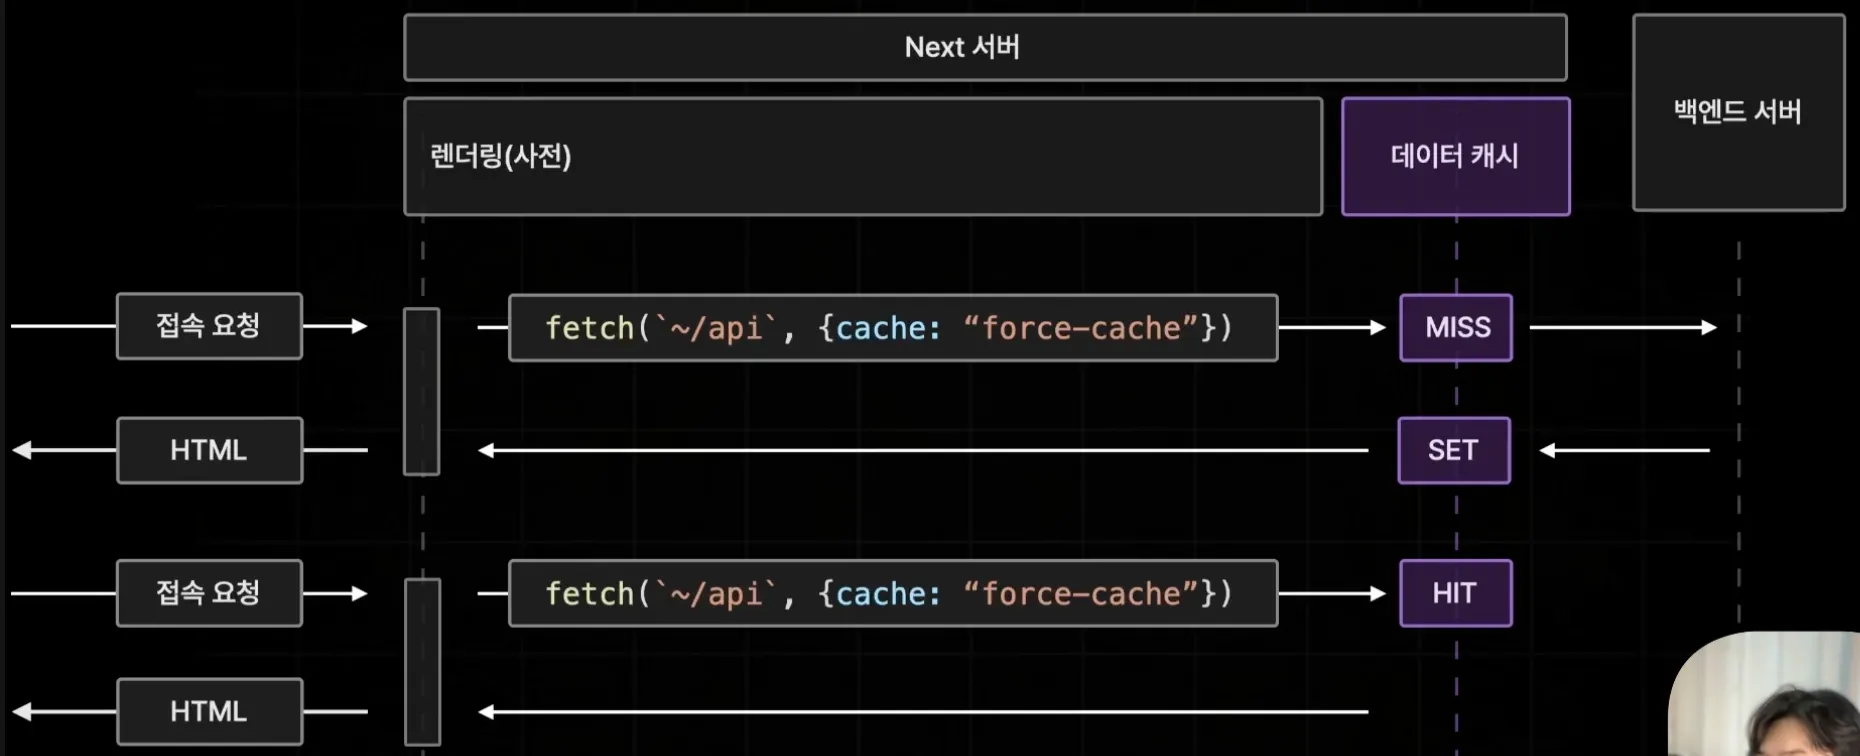
Task: Select the 렌더링(사전) box
Action: (x=863, y=156)
